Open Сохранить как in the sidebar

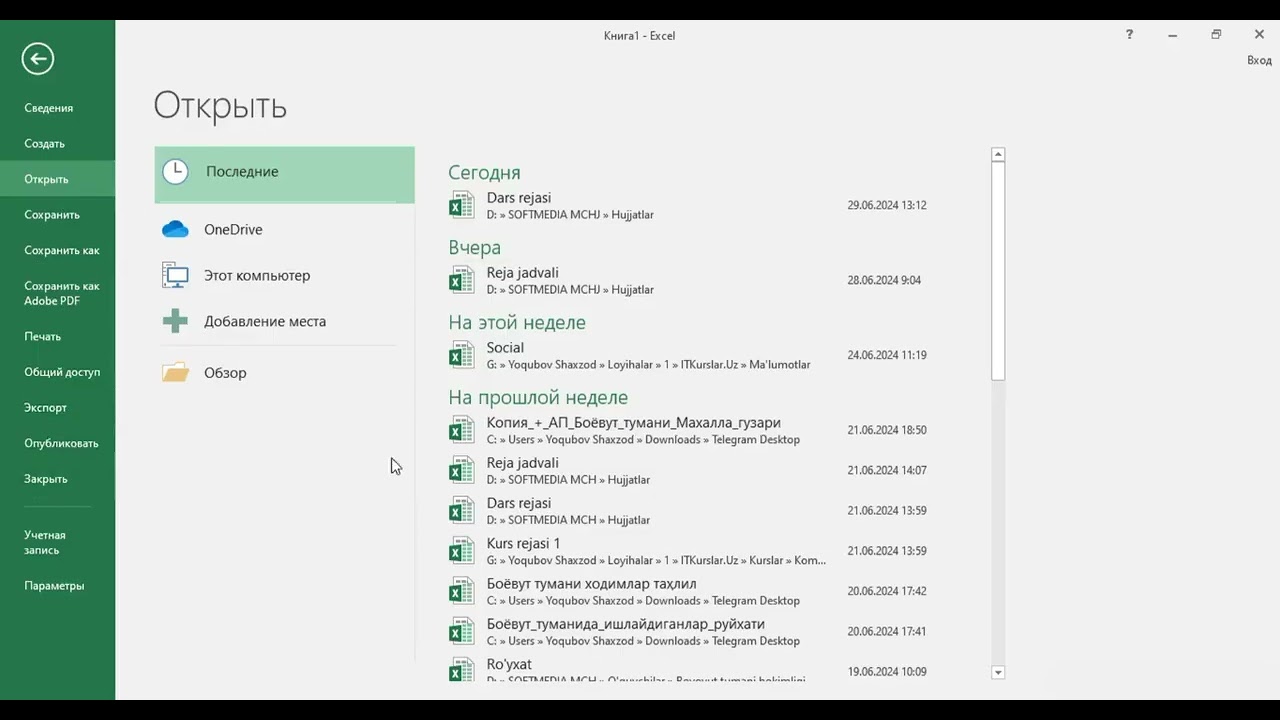pyautogui.click(x=62, y=251)
